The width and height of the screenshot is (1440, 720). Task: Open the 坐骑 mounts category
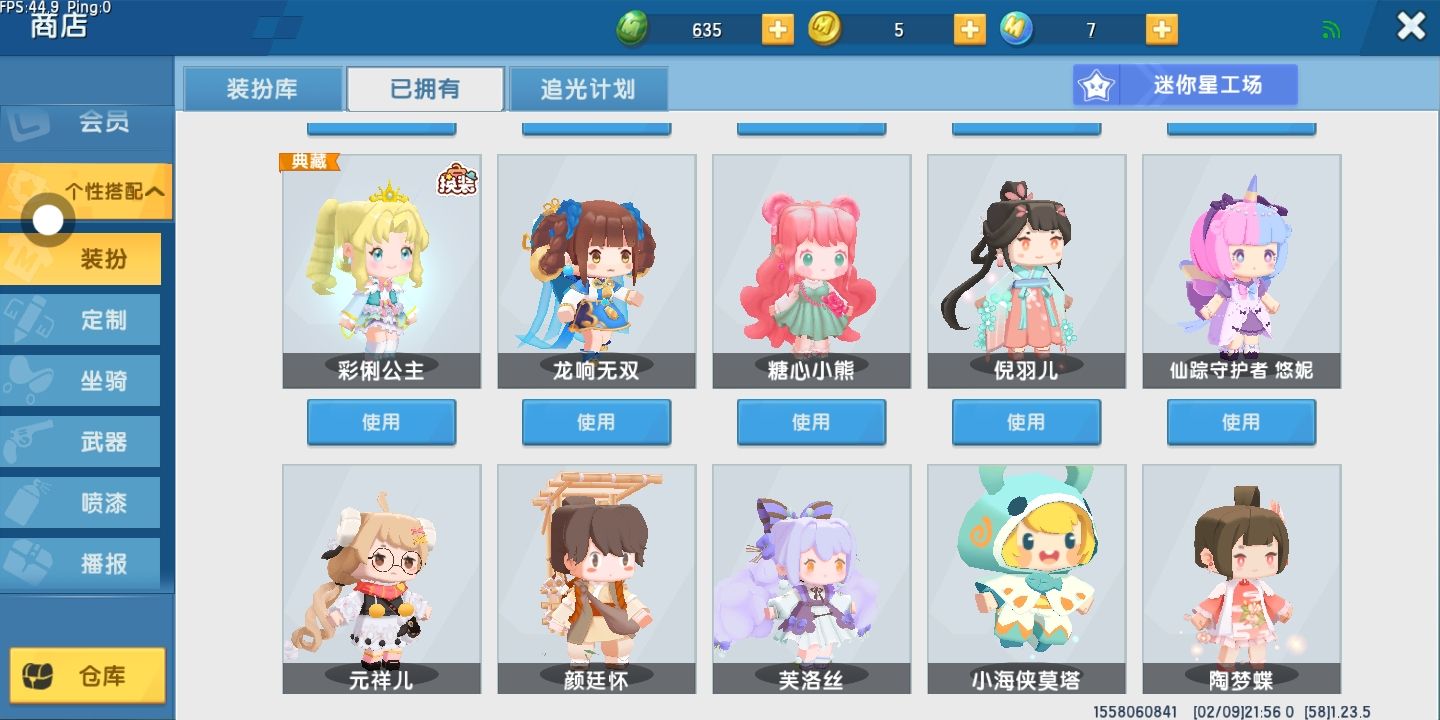click(x=80, y=381)
